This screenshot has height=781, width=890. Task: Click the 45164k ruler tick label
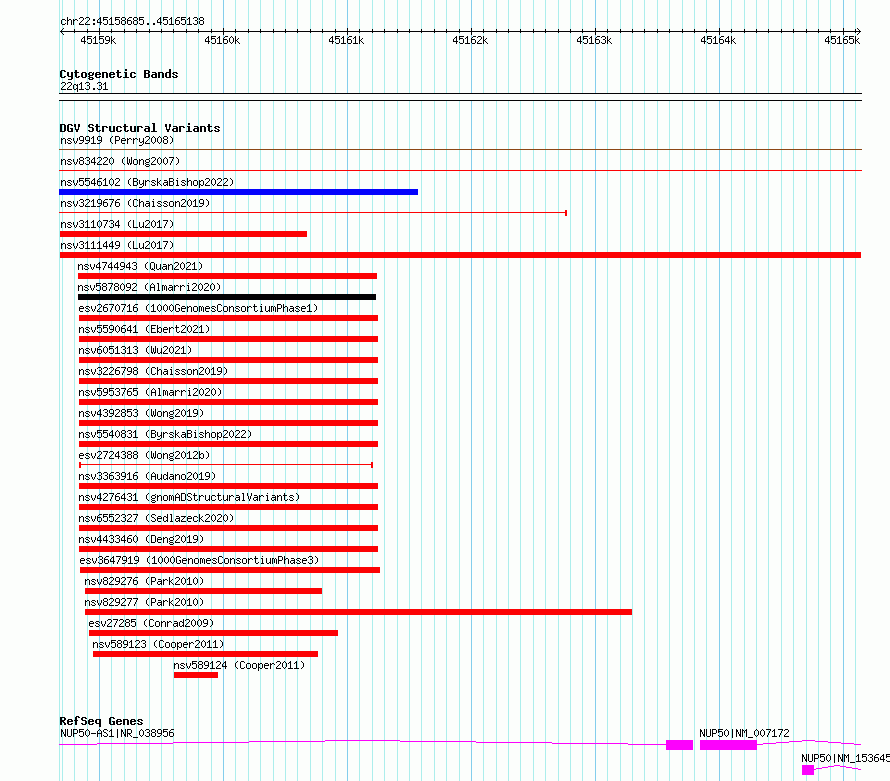718,40
